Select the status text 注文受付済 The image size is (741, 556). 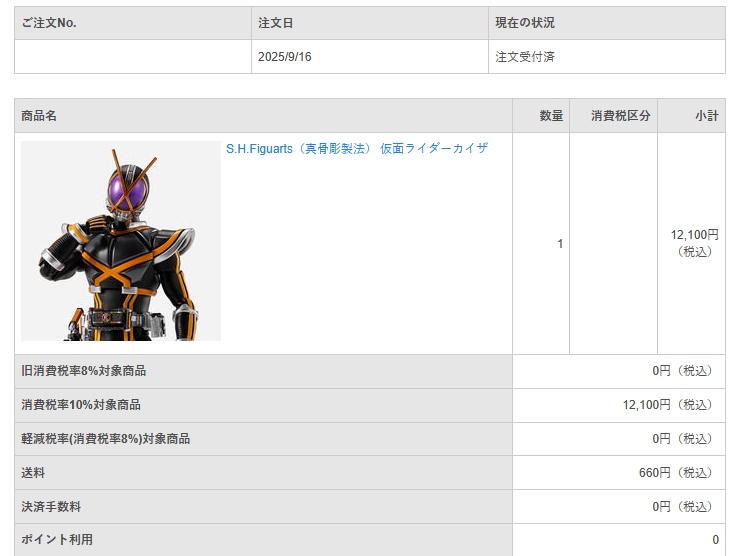coord(525,57)
